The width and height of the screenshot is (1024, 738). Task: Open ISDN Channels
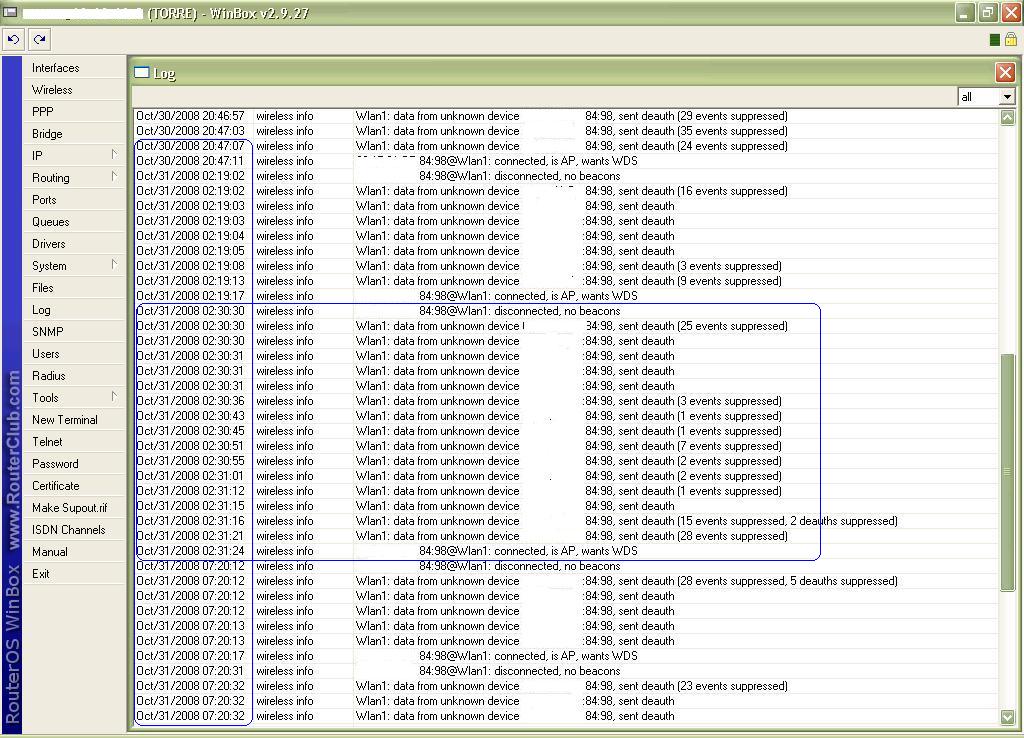coord(74,530)
